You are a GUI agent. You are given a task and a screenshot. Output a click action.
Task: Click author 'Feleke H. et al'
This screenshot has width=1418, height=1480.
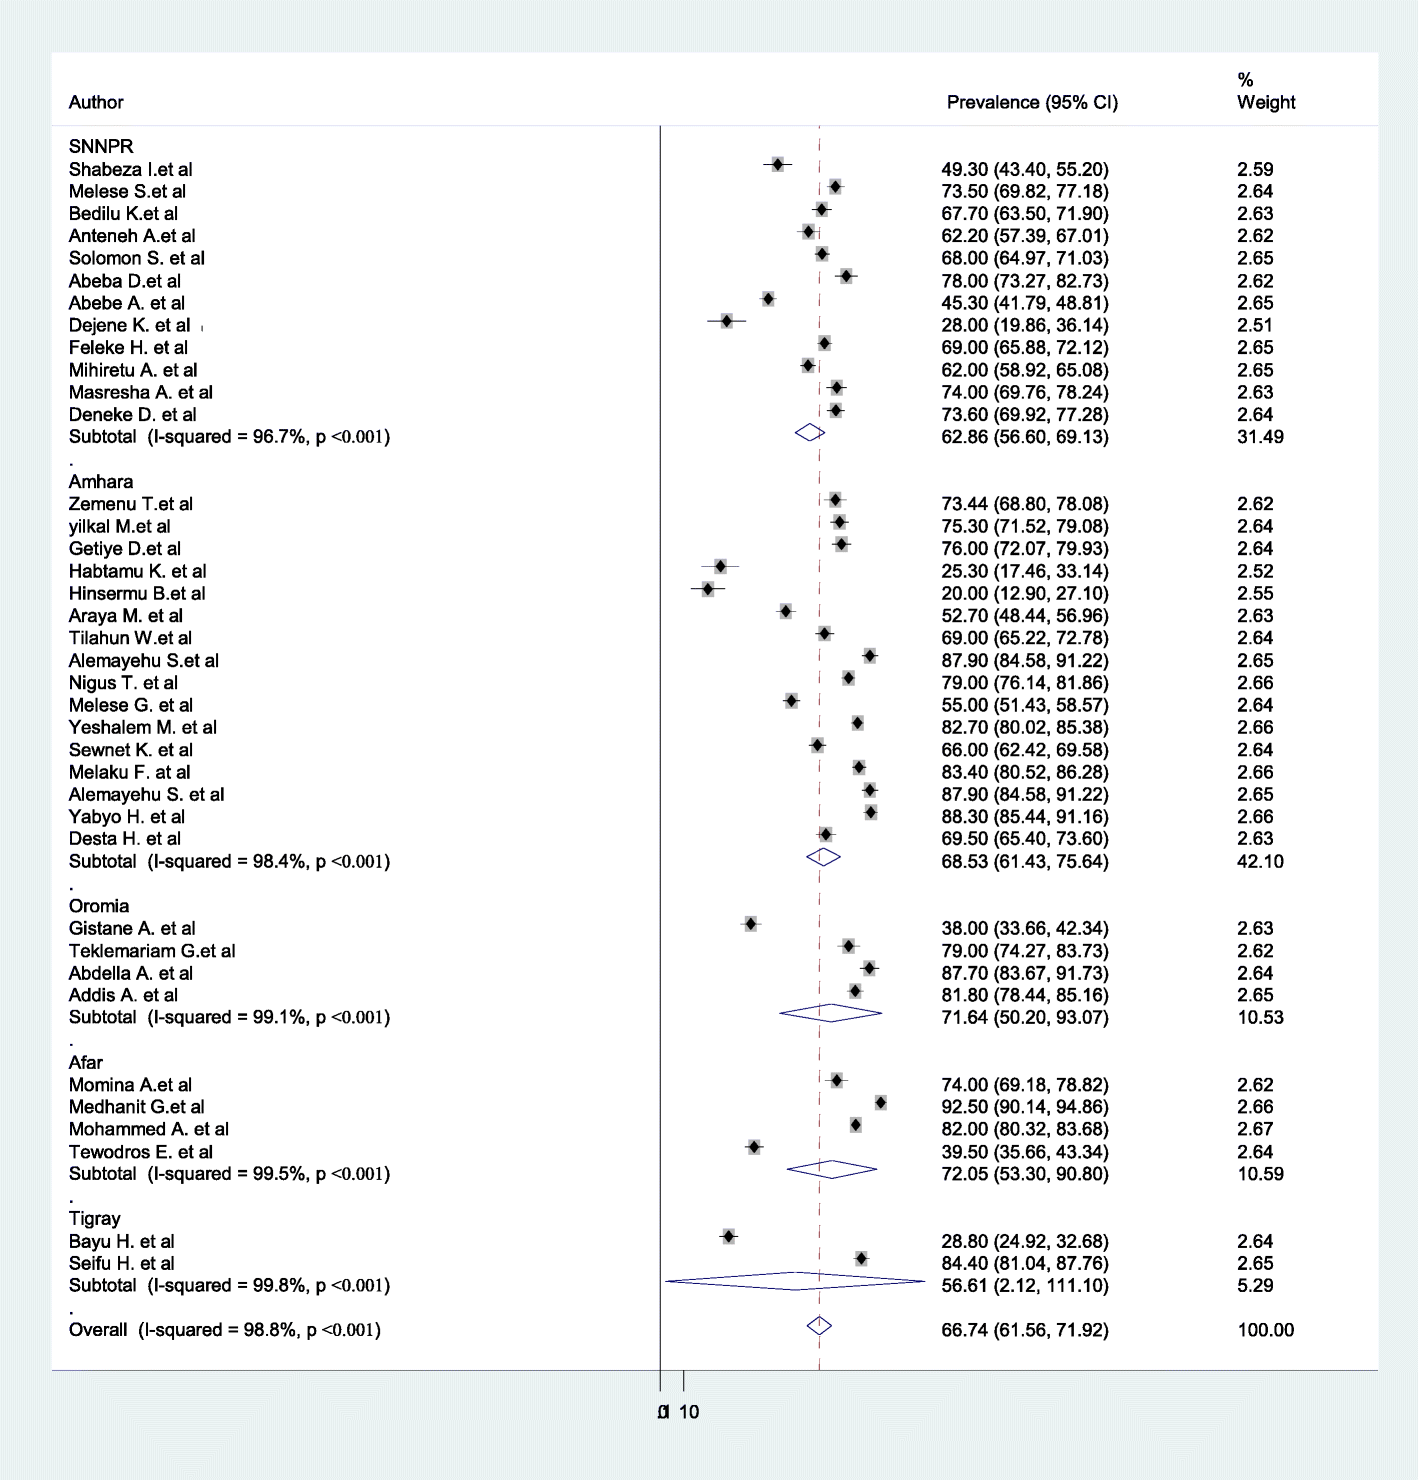point(128,347)
